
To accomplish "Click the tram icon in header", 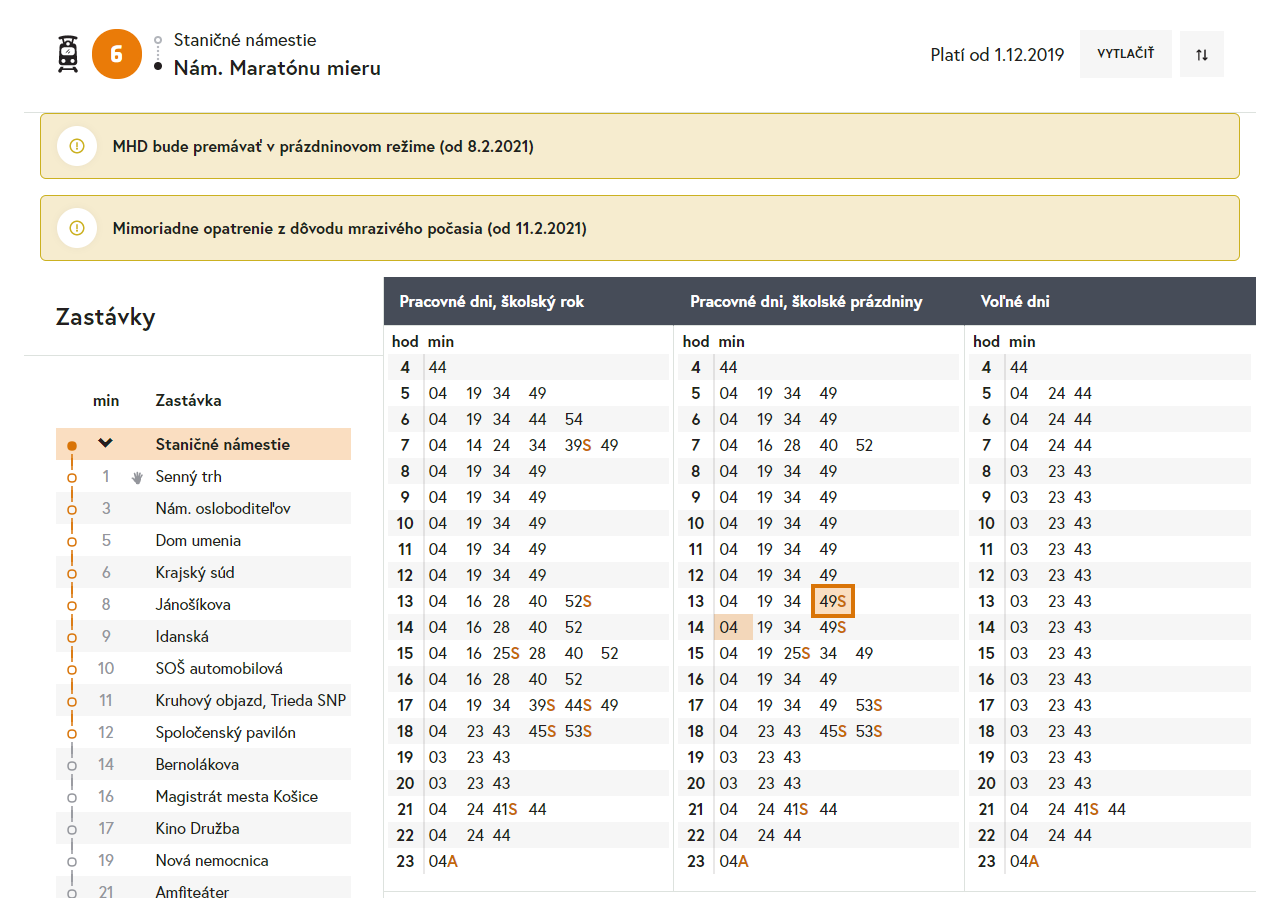I will (68, 55).
